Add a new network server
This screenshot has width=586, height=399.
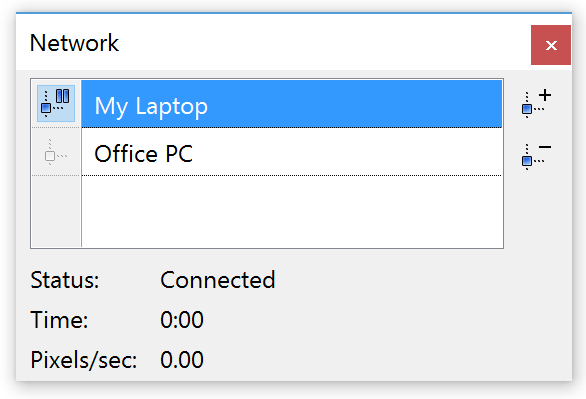pos(536,103)
